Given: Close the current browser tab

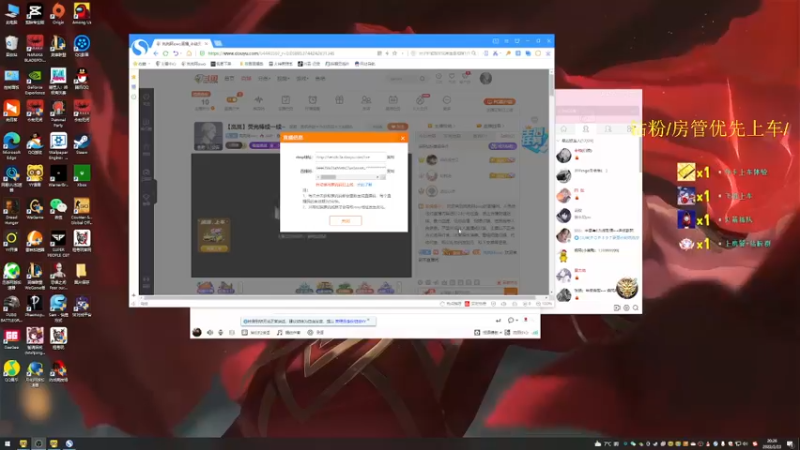Looking at the screenshot, I should (x=206, y=43).
